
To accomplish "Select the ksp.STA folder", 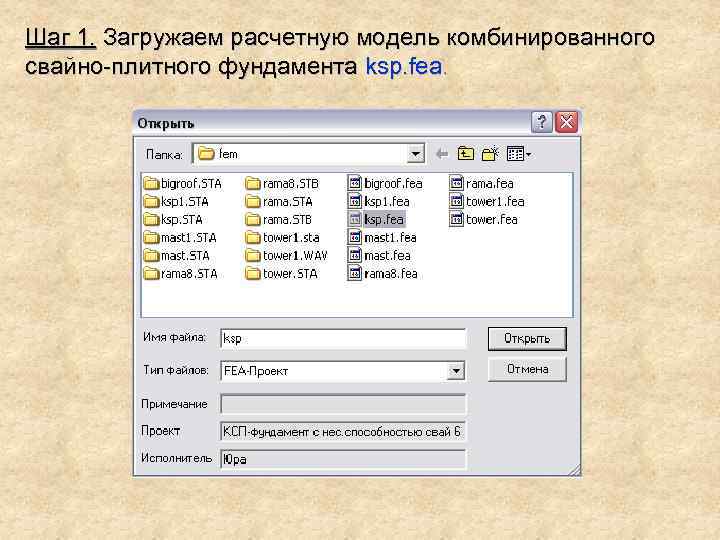I will (x=173, y=219).
